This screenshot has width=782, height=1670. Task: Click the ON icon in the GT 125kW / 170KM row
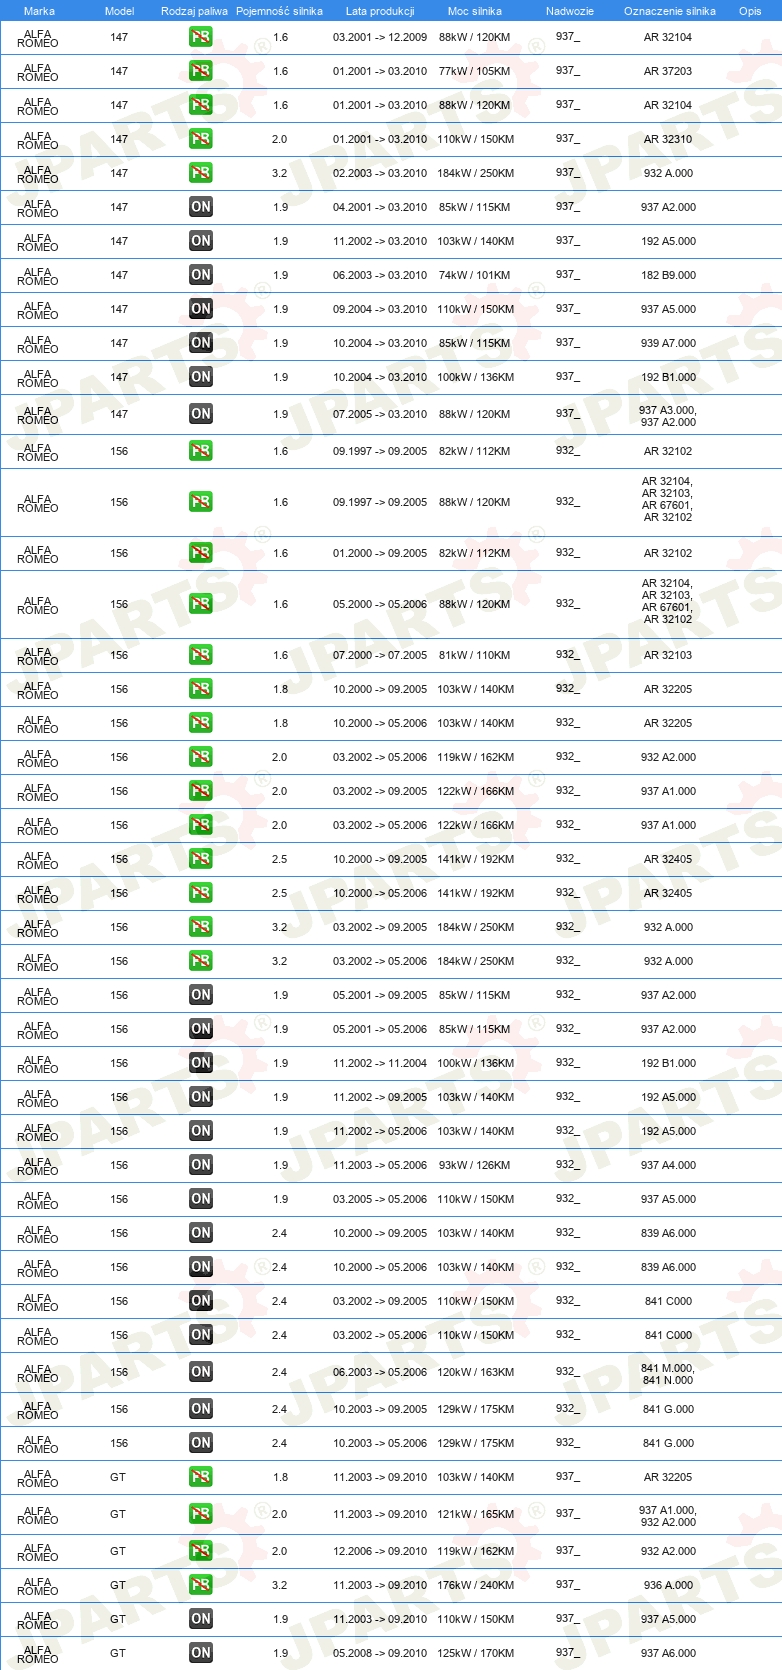[201, 1653]
